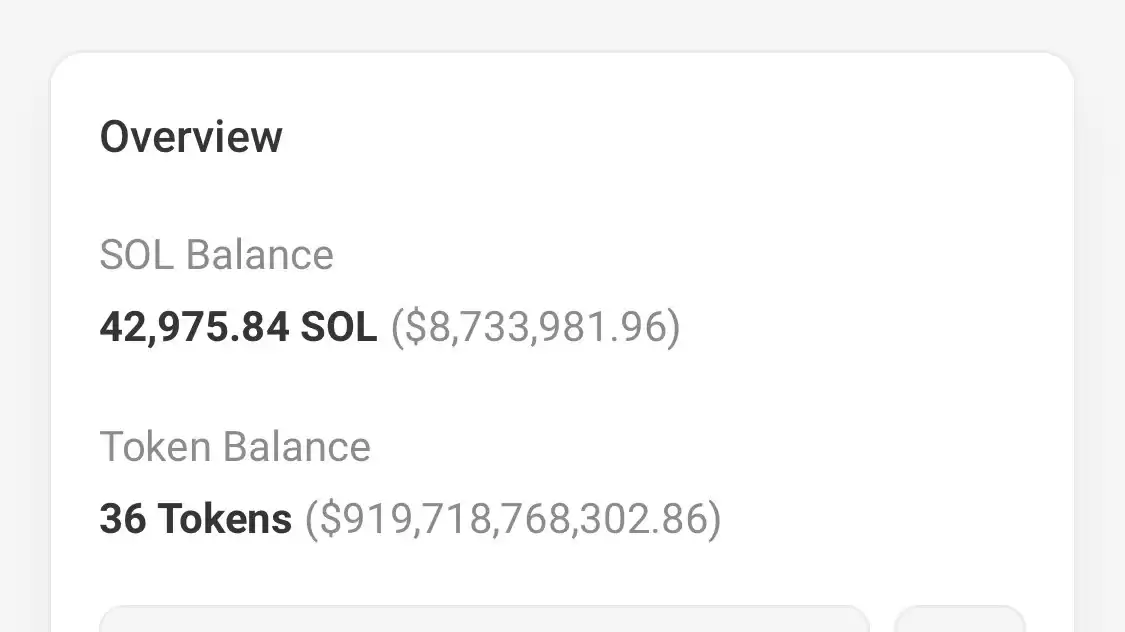The height and width of the screenshot is (632, 1125).
Task: Click the SOL Balance label
Action: coord(216,255)
